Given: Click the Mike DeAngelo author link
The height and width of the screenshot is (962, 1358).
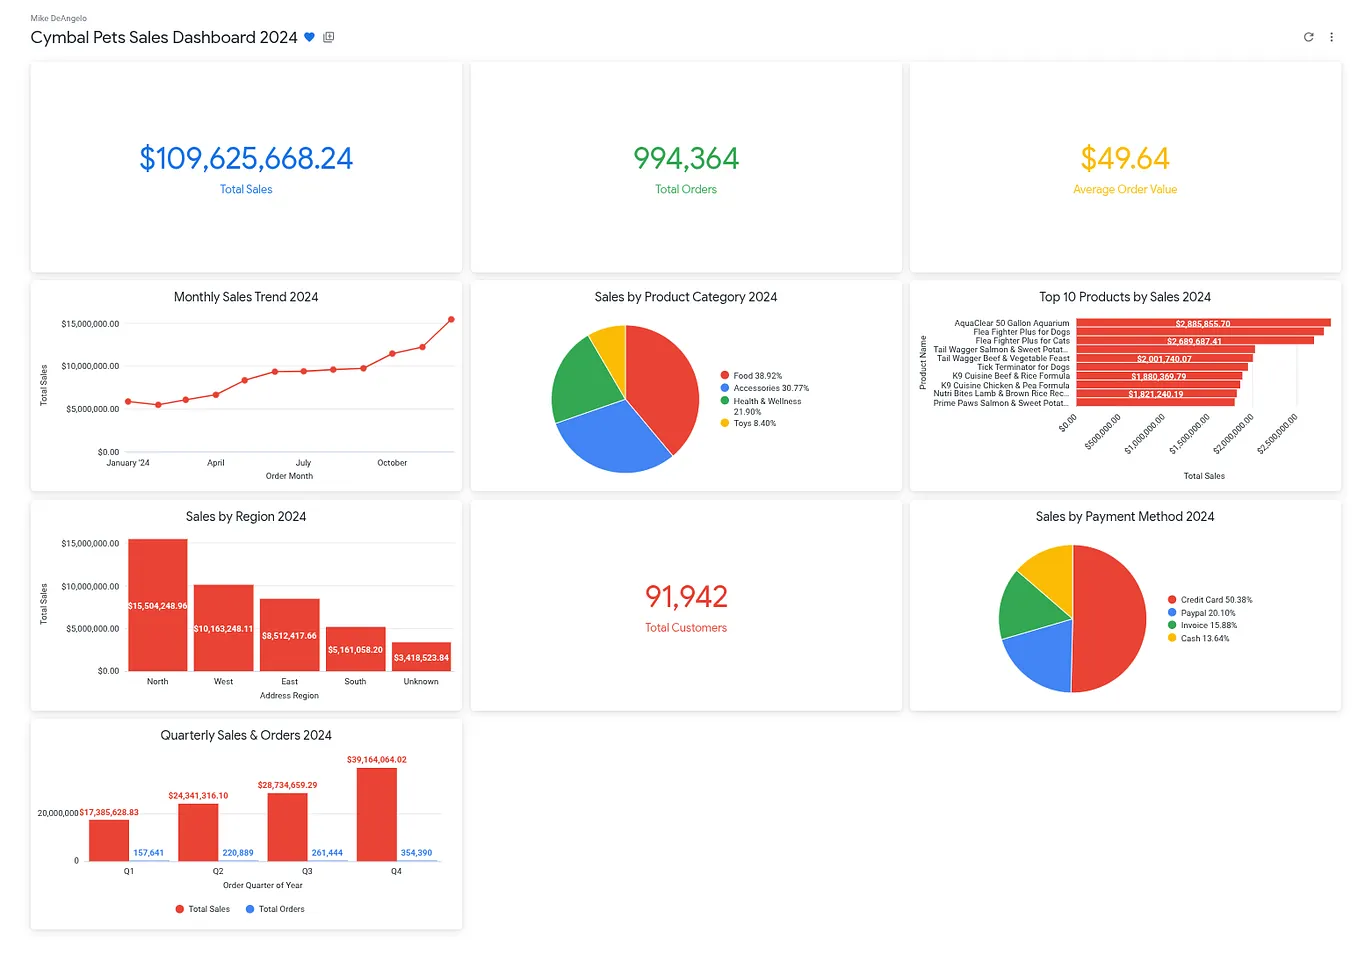Looking at the screenshot, I should (x=58, y=17).
